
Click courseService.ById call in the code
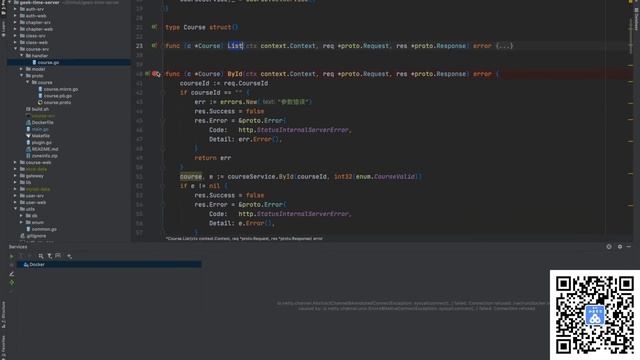[260, 177]
